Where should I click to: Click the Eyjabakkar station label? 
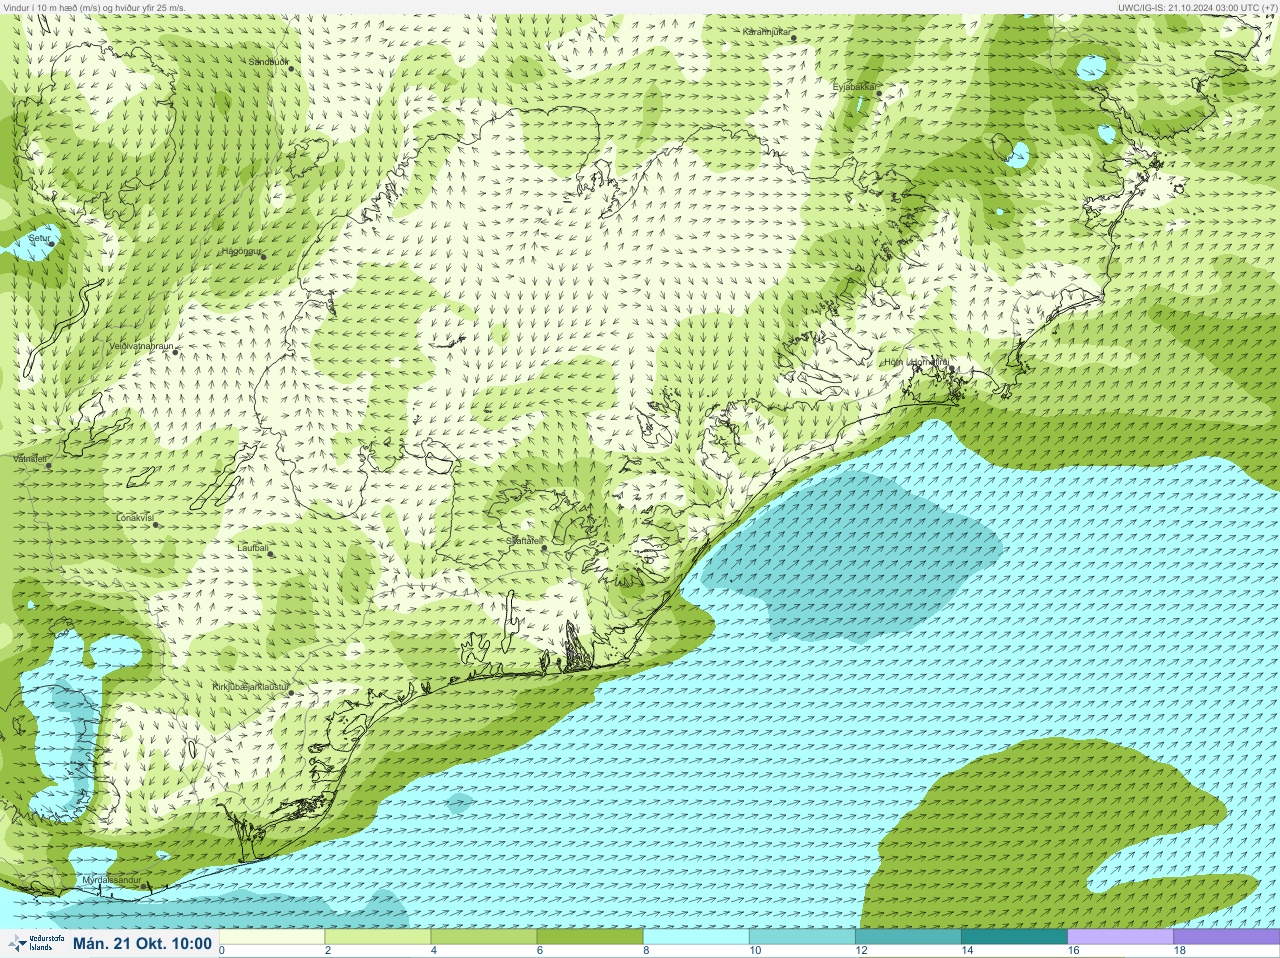coord(855,87)
